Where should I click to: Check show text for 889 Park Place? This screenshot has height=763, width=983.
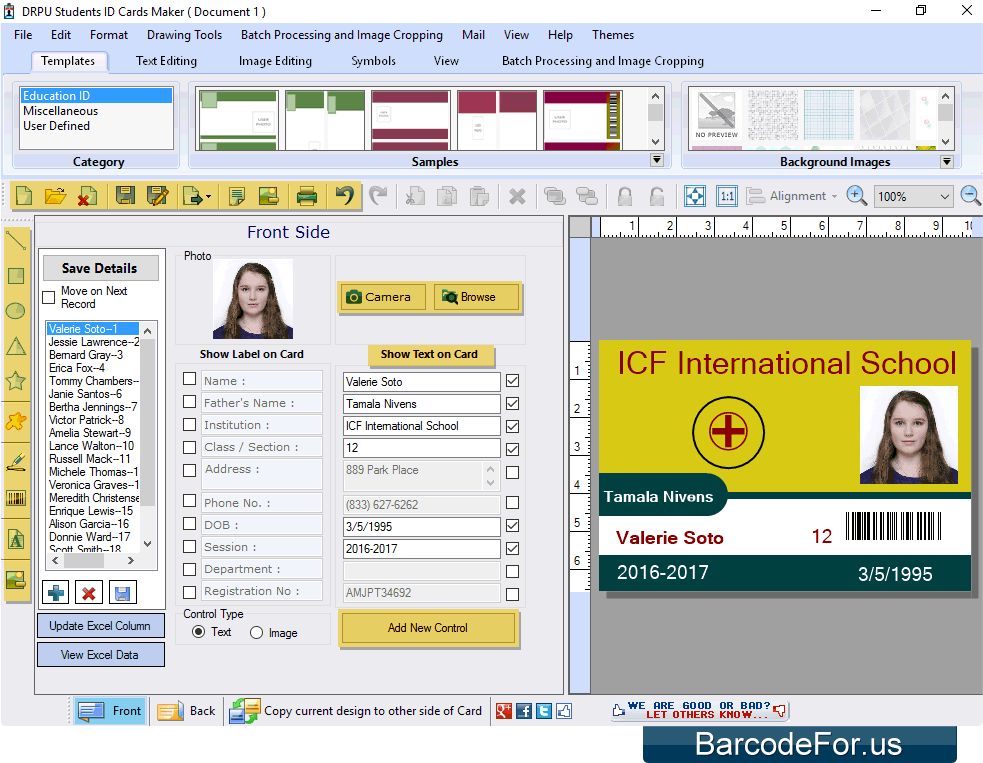512,472
